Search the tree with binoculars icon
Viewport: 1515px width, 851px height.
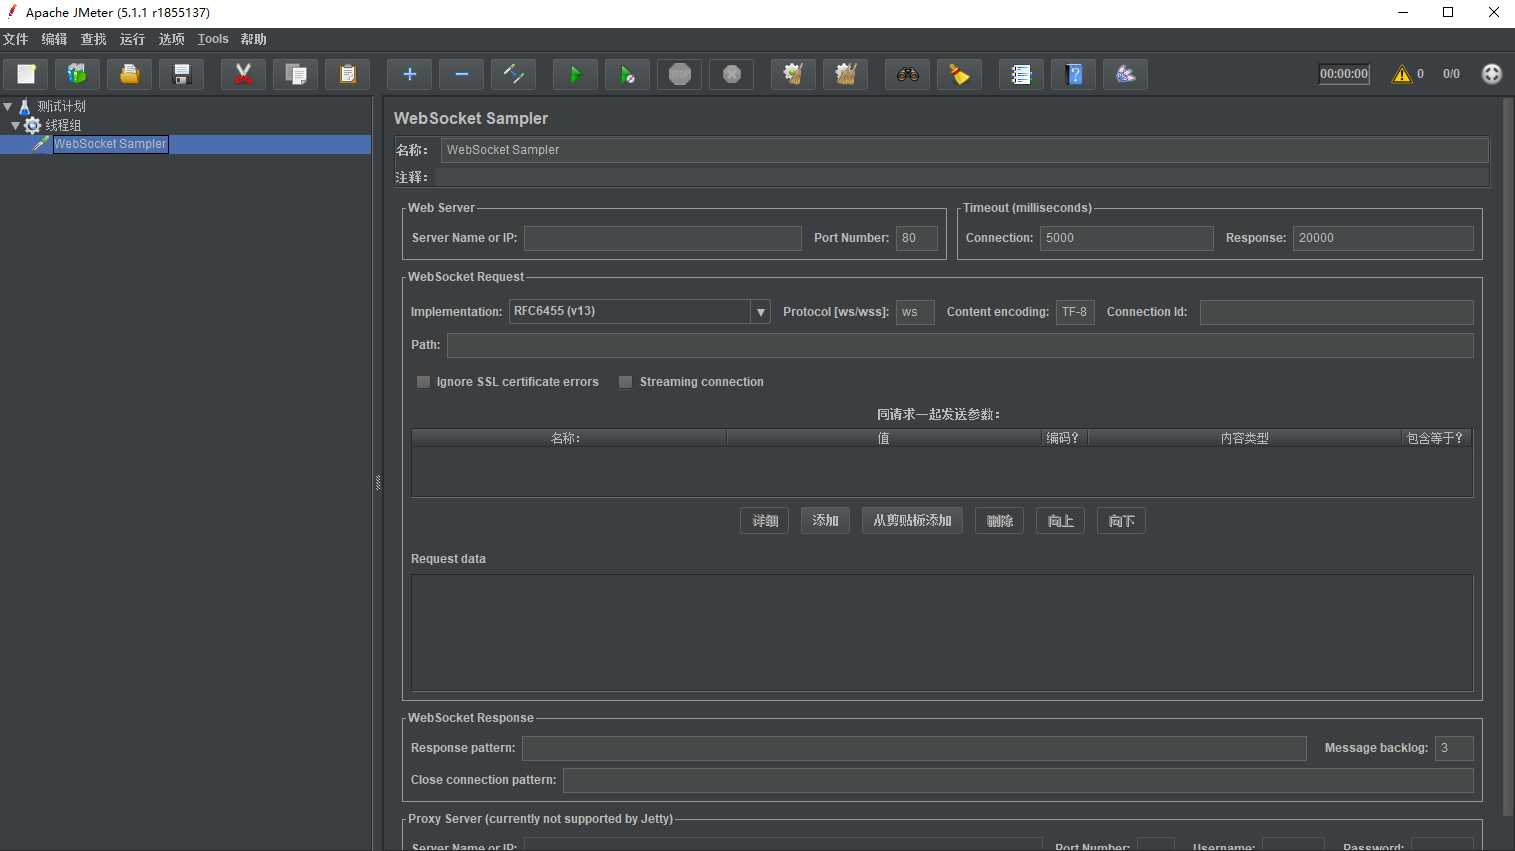(907, 74)
